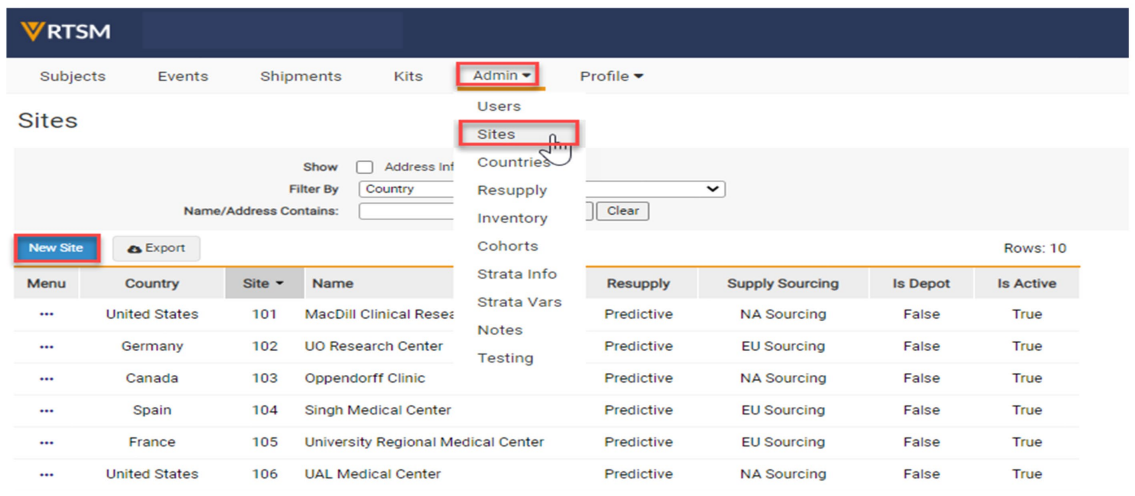The image size is (1135, 496).
Task: Collapse the Admin dropdown menu
Action: point(500,75)
